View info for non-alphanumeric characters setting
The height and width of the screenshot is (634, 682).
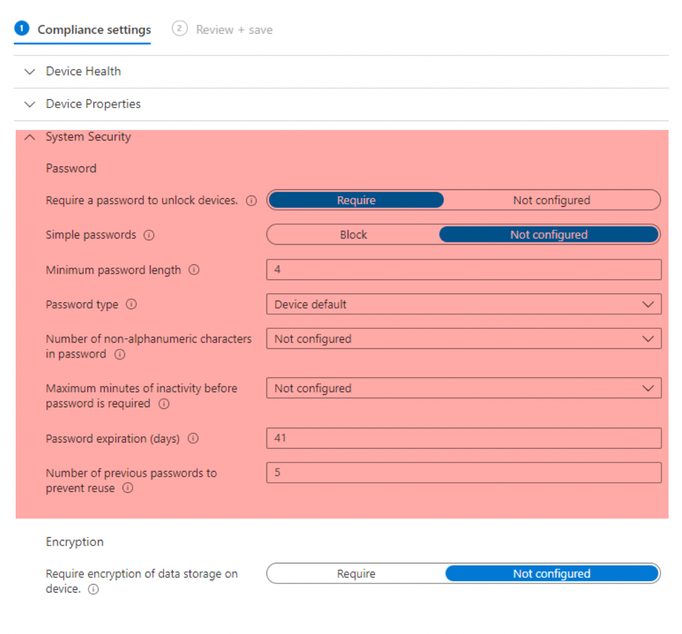[x=120, y=354]
